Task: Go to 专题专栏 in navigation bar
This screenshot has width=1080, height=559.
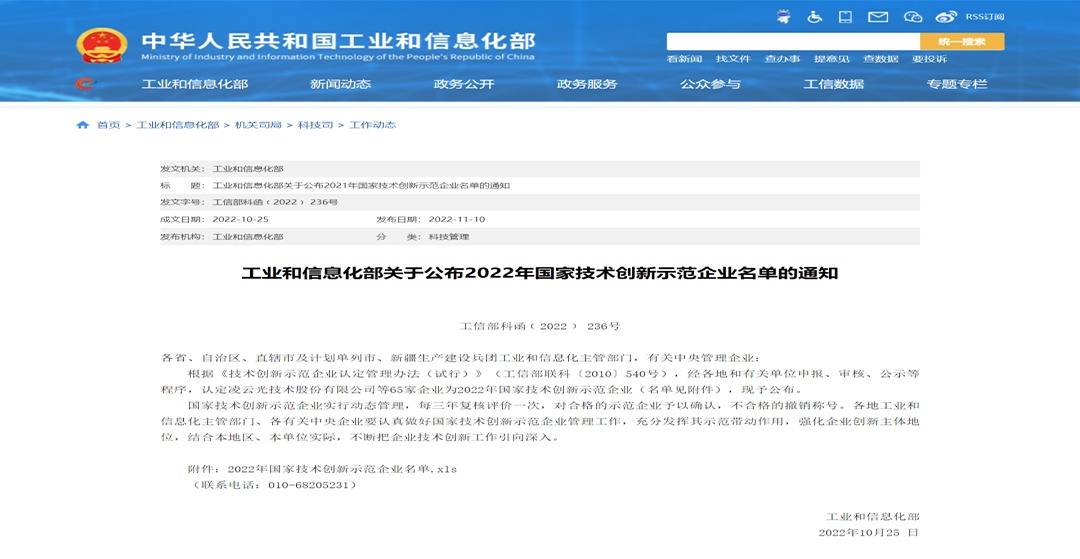Action: (x=956, y=84)
